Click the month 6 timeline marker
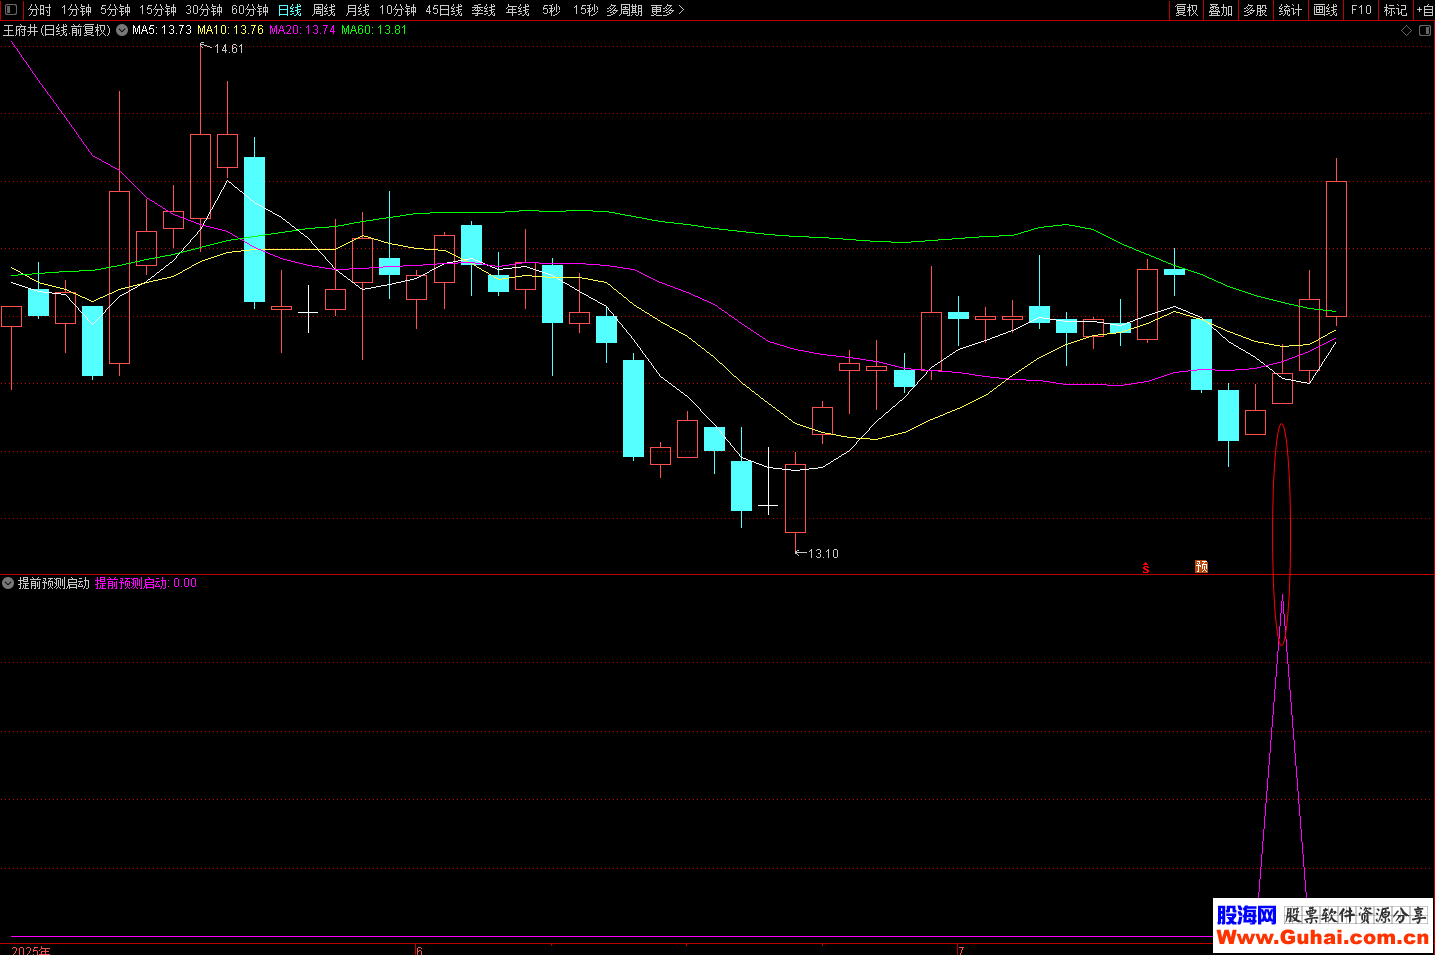The width and height of the screenshot is (1435, 955). point(420,950)
